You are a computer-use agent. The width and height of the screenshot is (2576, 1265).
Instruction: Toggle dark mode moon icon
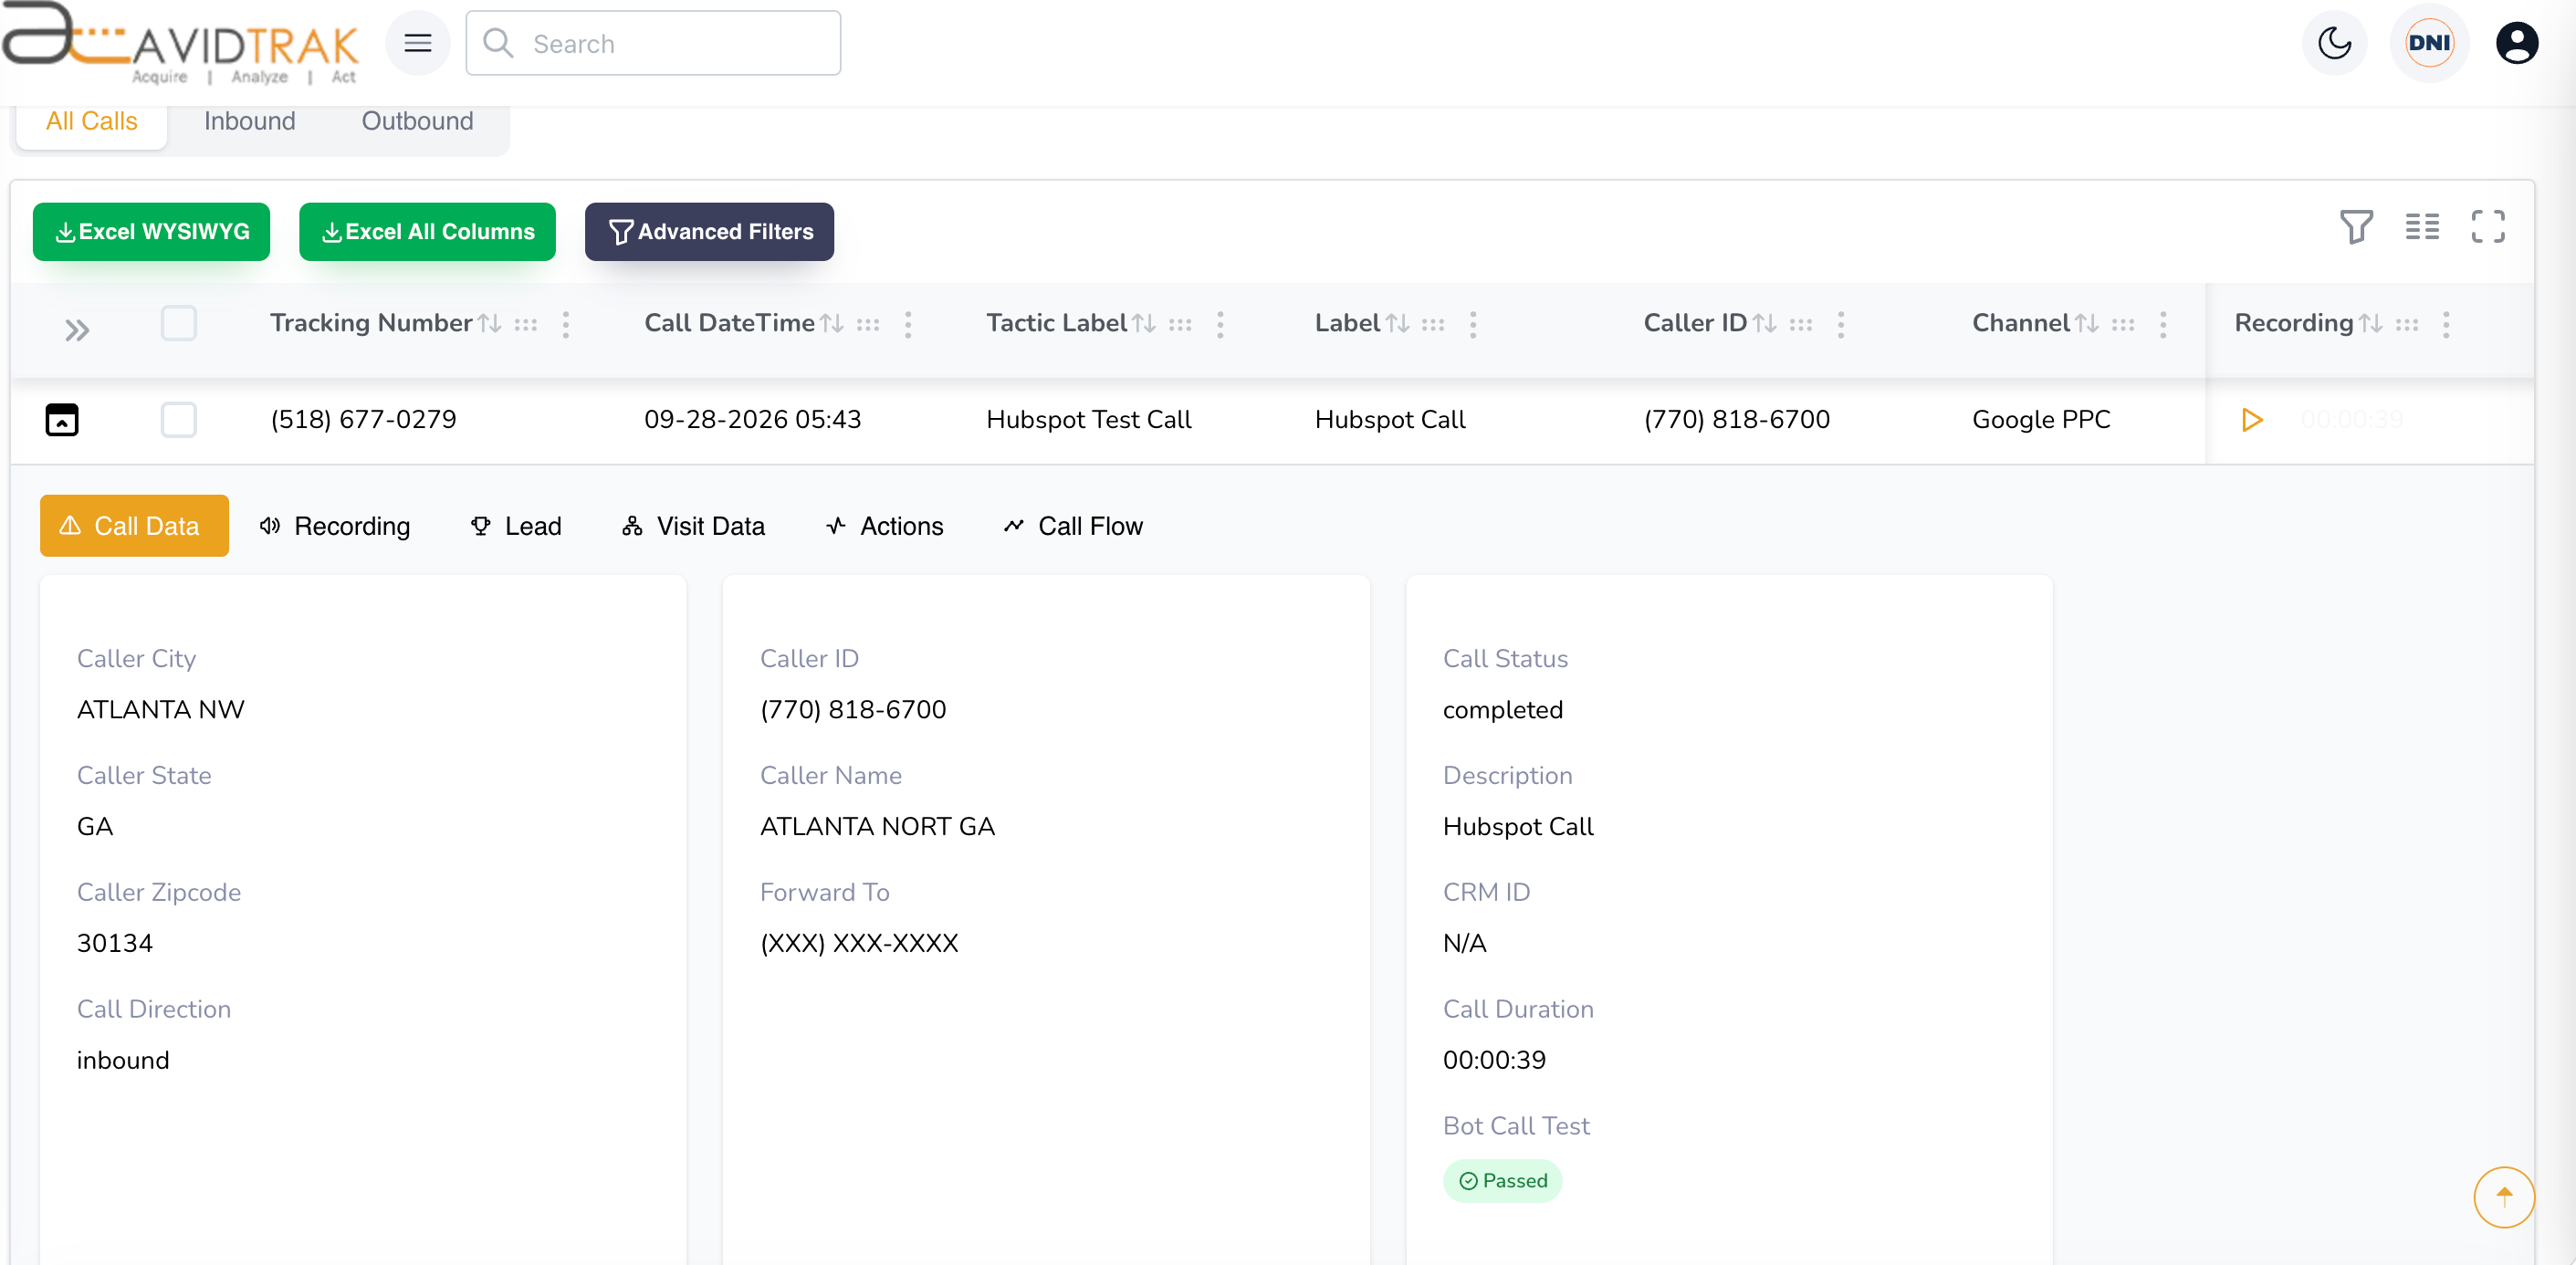pyautogui.click(x=2334, y=43)
